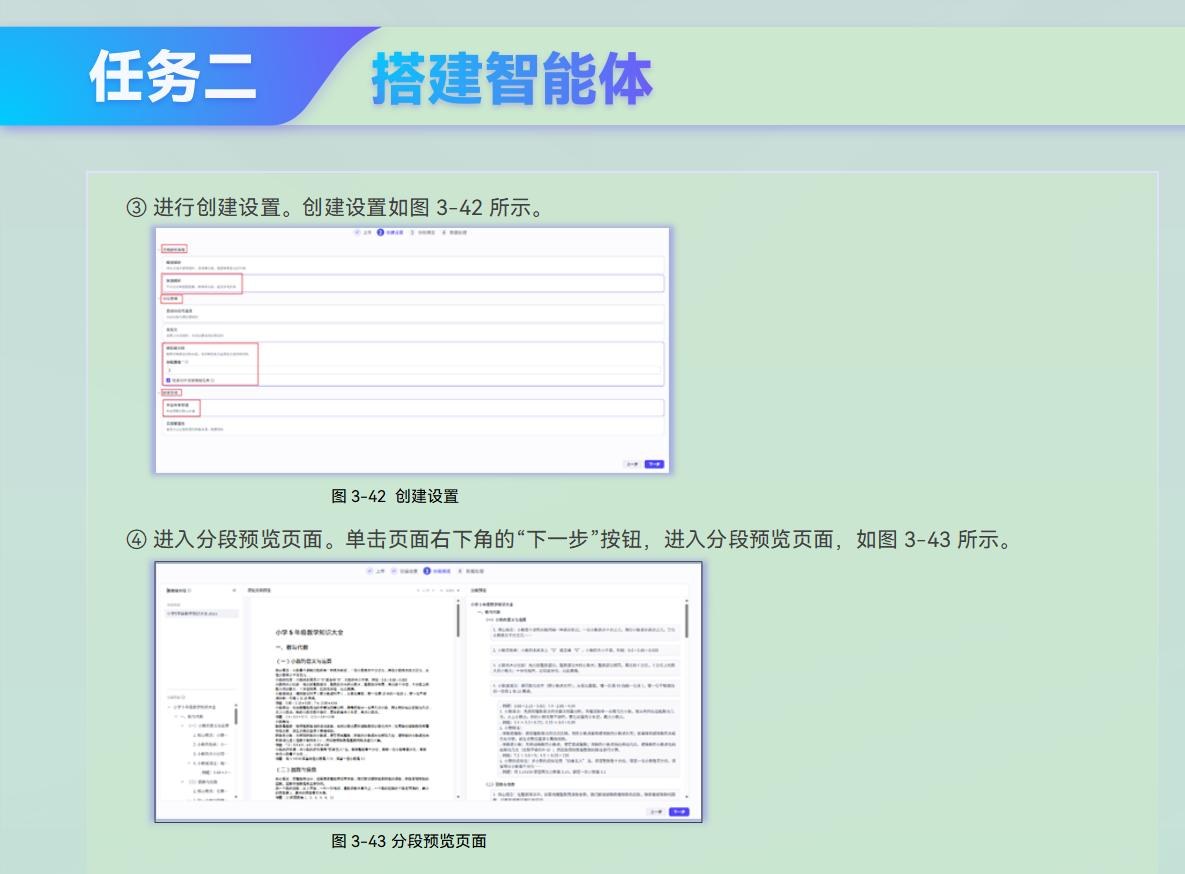Select 一、数与代数 node in the outline tree
Viewport: 1185px width, 874px height.
point(195,716)
